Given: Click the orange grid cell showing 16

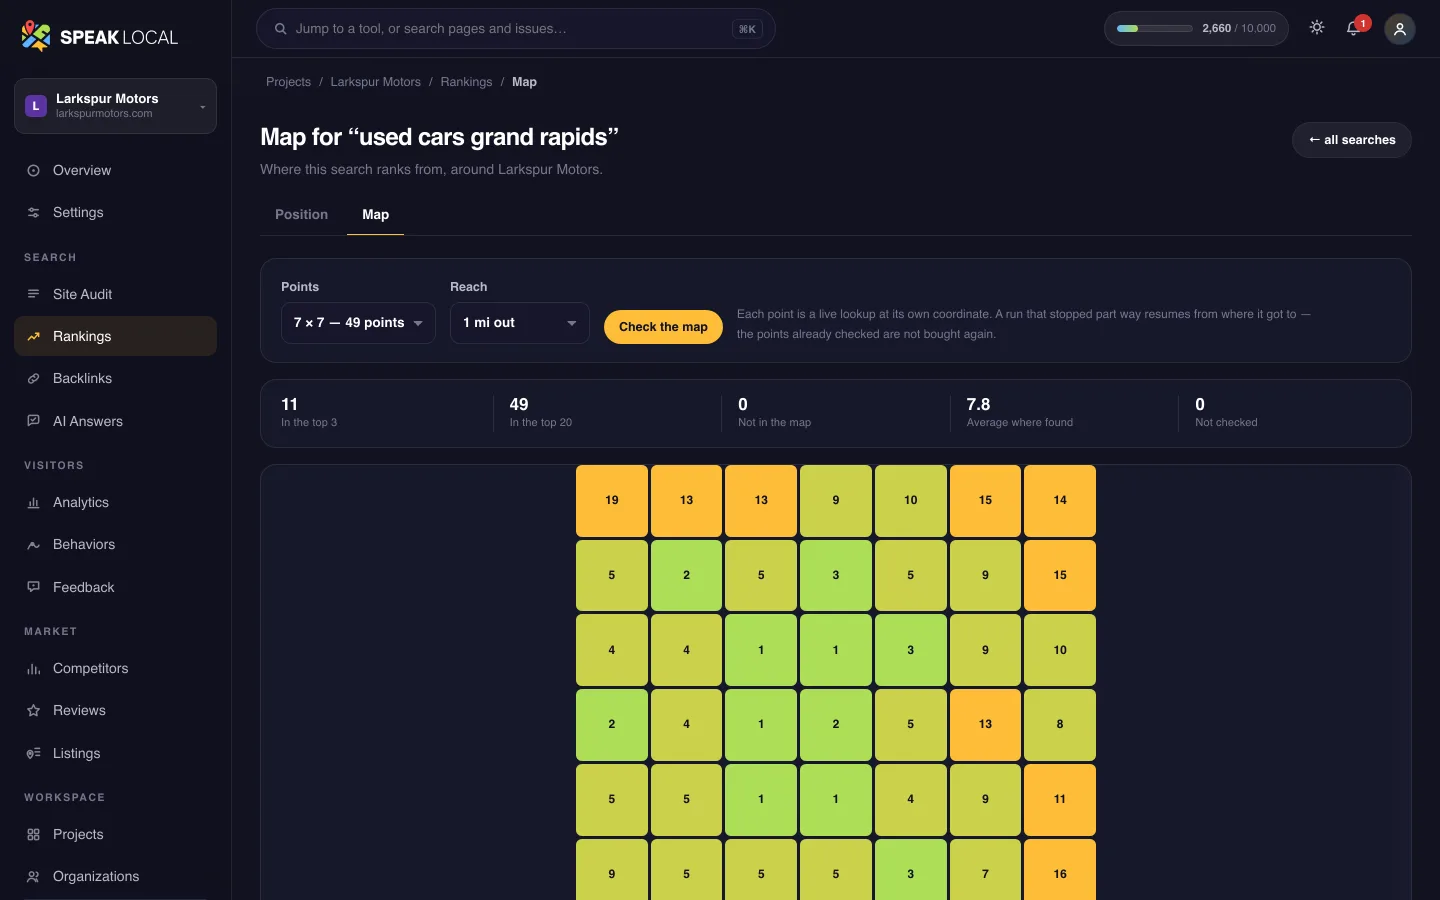Looking at the screenshot, I should (x=1060, y=870).
